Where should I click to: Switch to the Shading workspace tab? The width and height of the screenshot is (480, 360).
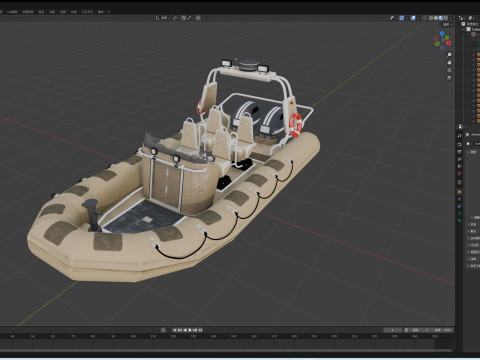(x=41, y=11)
